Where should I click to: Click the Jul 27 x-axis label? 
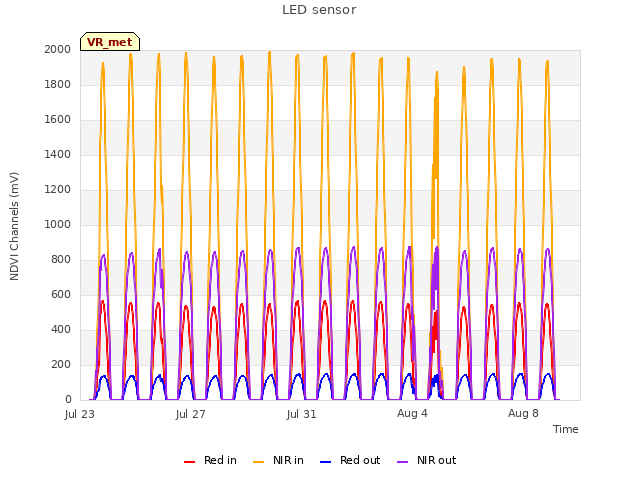click(191, 414)
